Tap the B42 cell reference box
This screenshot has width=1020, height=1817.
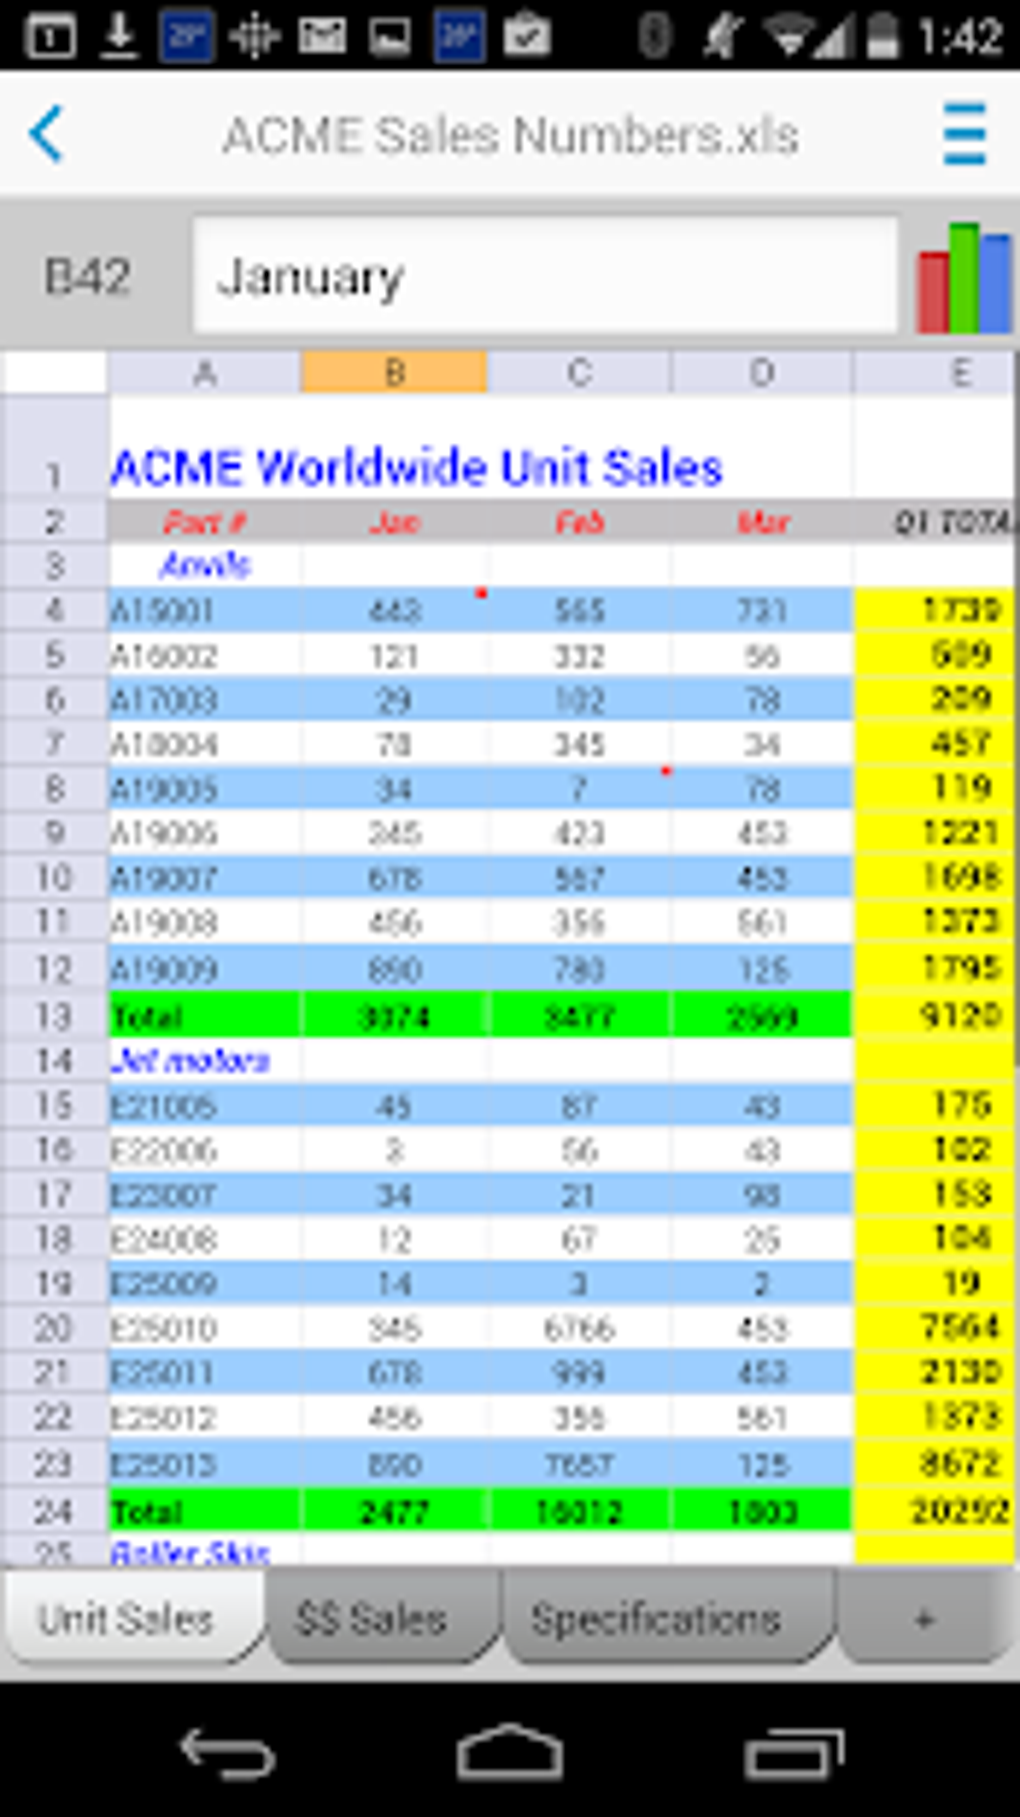(88, 277)
